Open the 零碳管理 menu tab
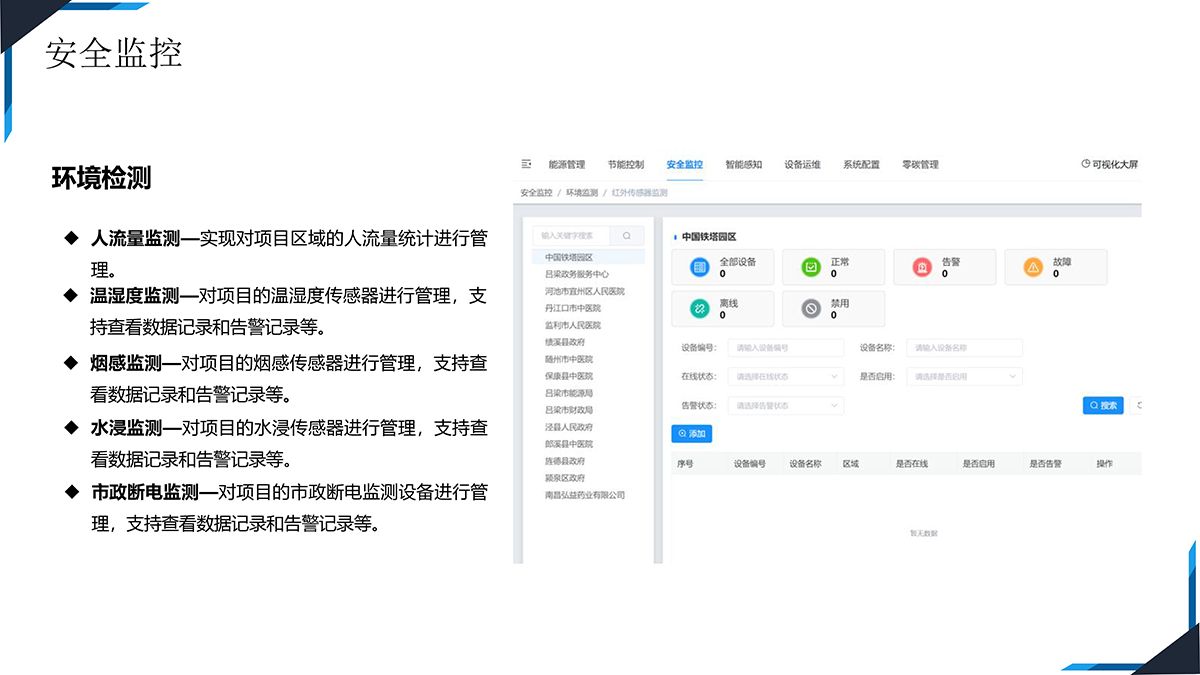The image size is (1200, 675). [x=920, y=164]
